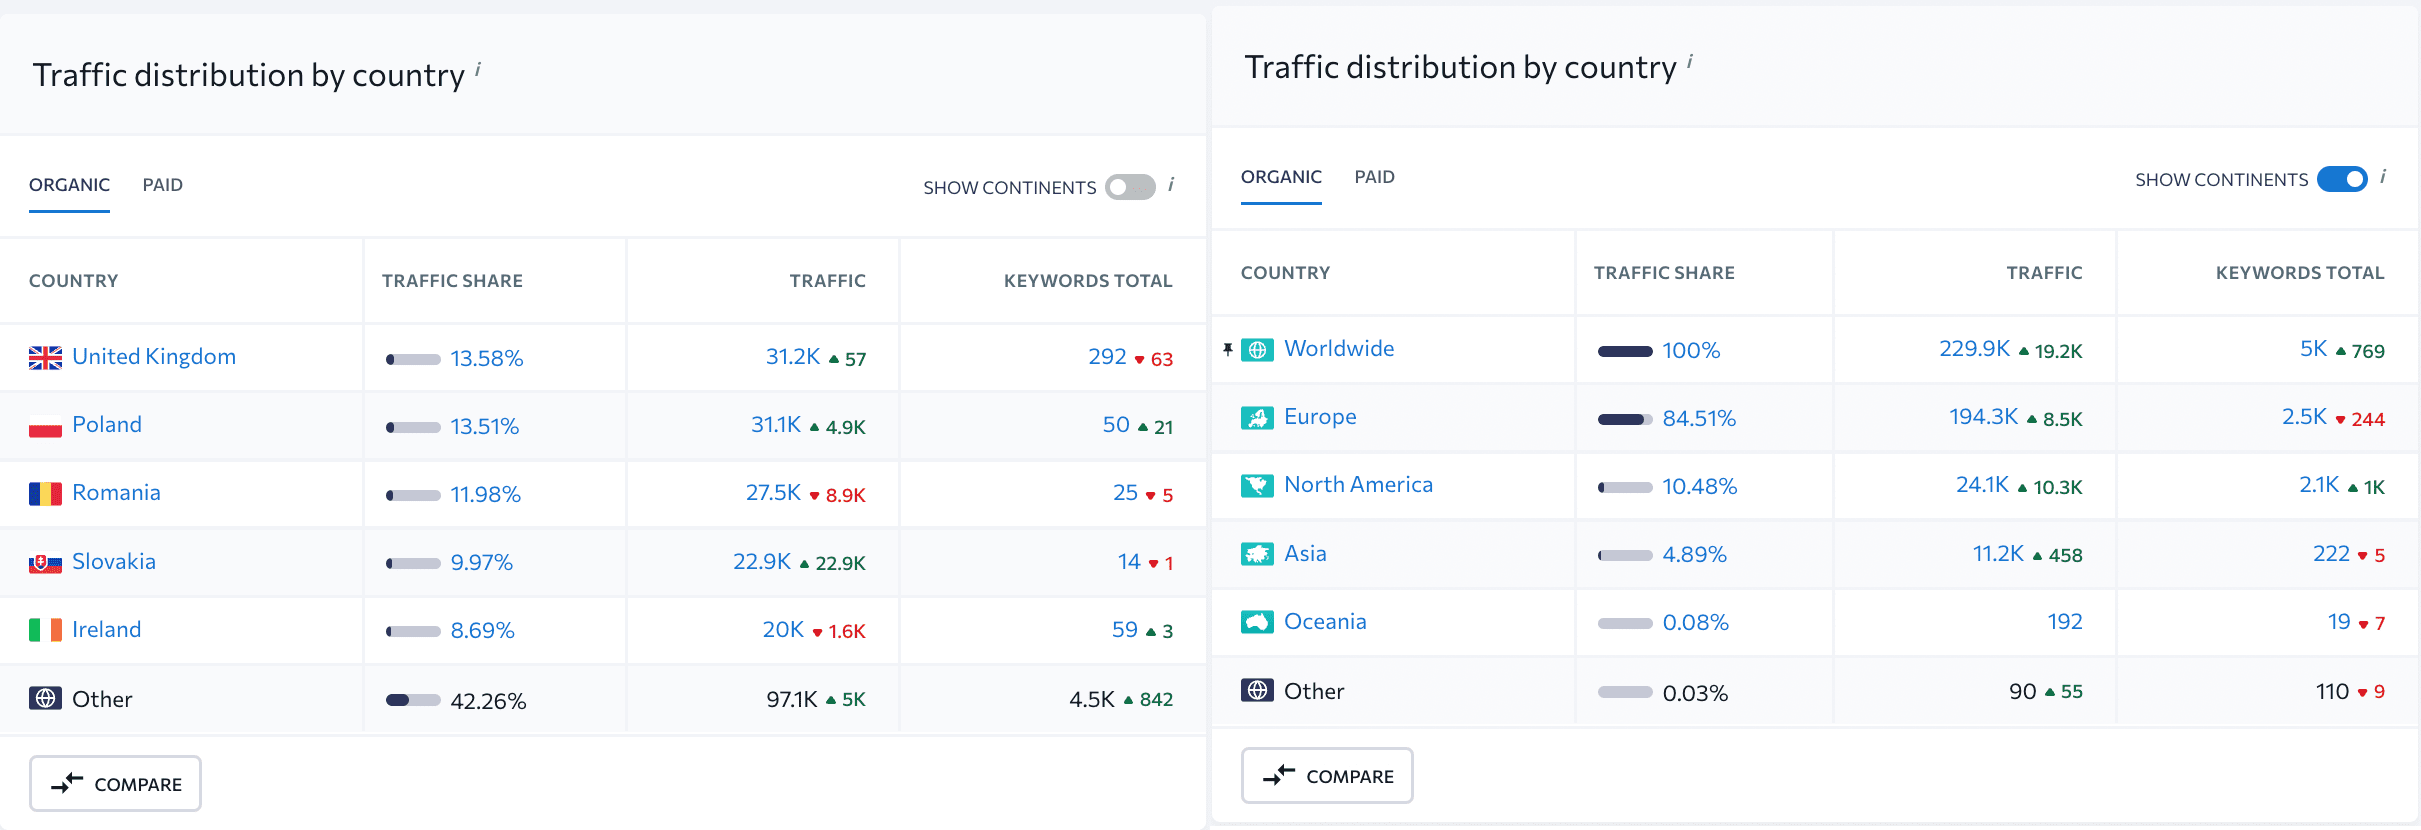Click the 24.1K North America traffic value
Image resolution: width=2421 pixels, height=830 pixels.
[x=1983, y=485]
